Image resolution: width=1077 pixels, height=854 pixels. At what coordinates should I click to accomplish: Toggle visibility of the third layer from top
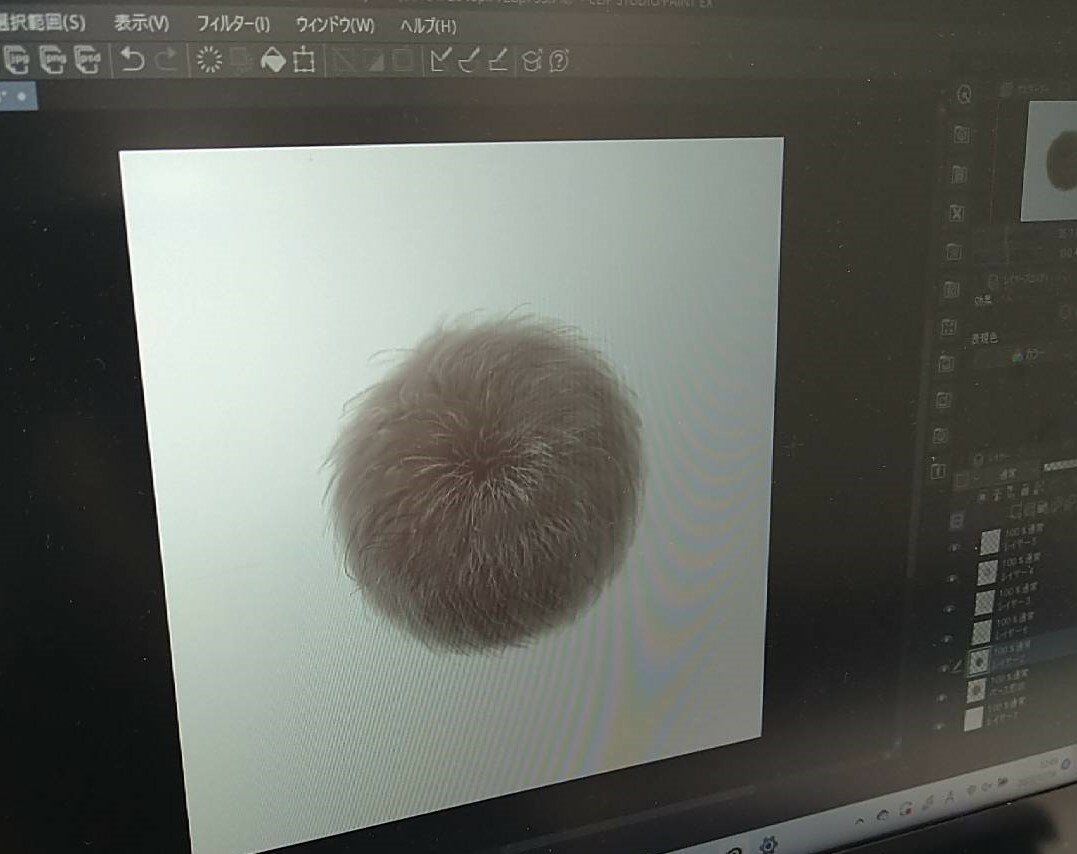pyautogui.click(x=949, y=609)
